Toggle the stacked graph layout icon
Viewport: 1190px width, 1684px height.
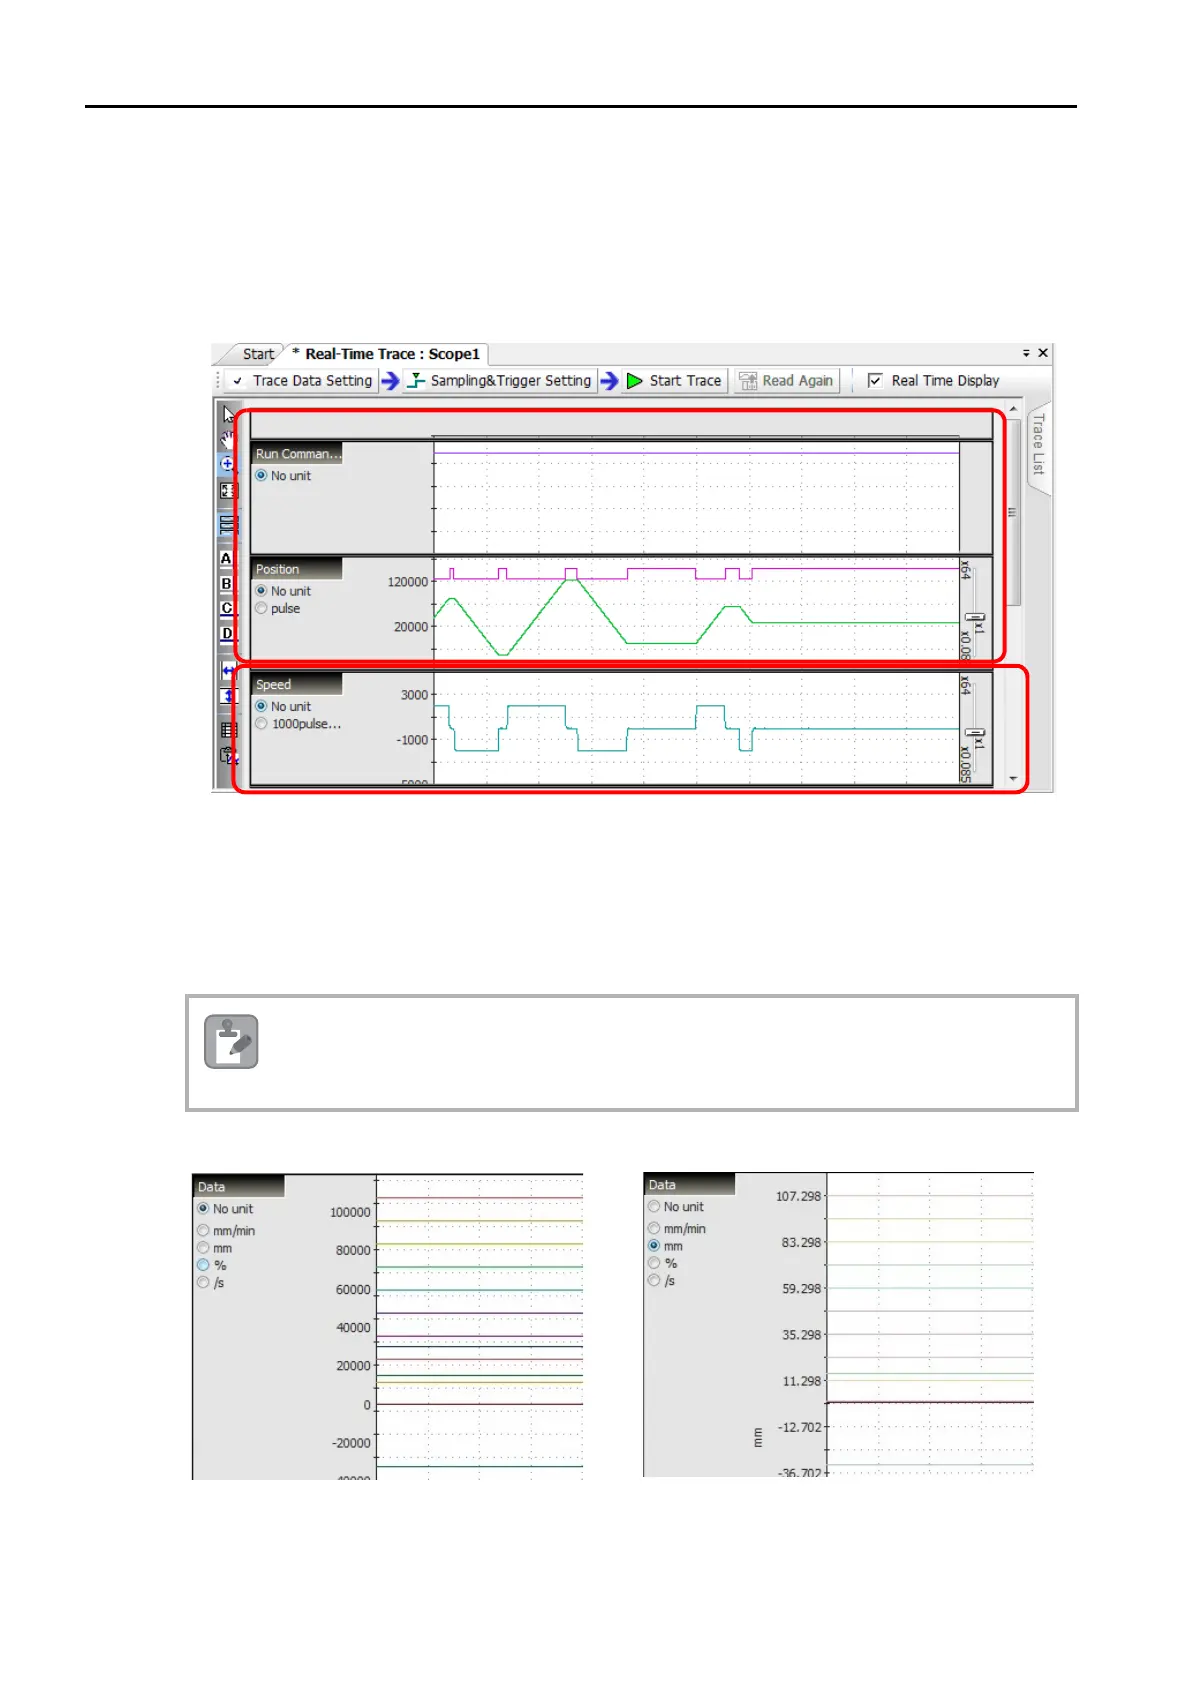(228, 524)
